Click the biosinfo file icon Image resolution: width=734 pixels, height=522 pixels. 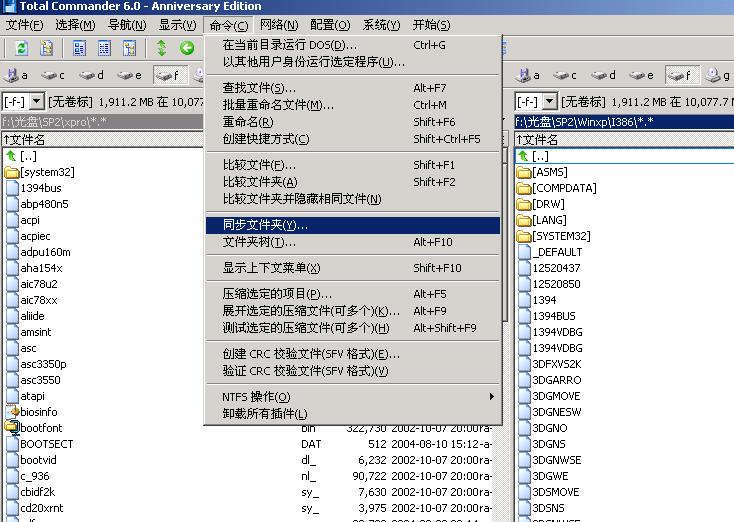[13, 412]
